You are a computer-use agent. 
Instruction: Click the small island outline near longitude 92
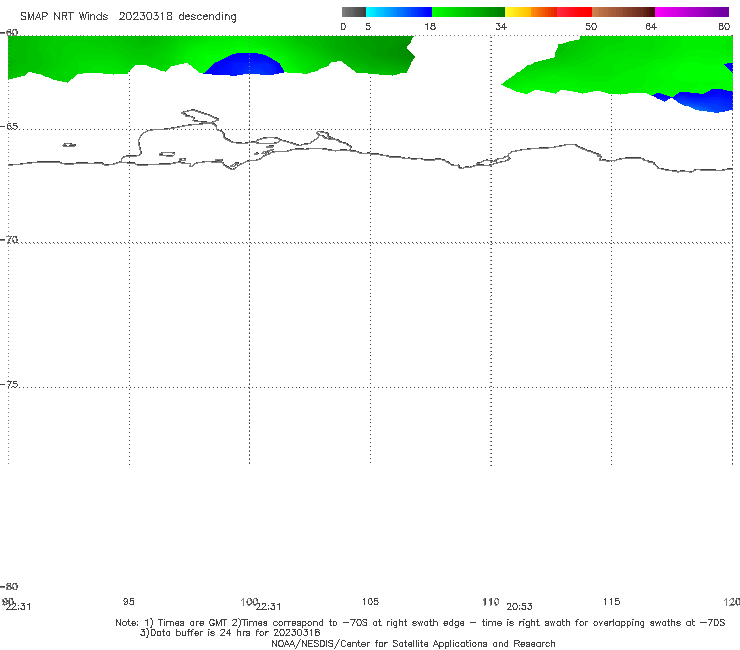(x=69, y=145)
